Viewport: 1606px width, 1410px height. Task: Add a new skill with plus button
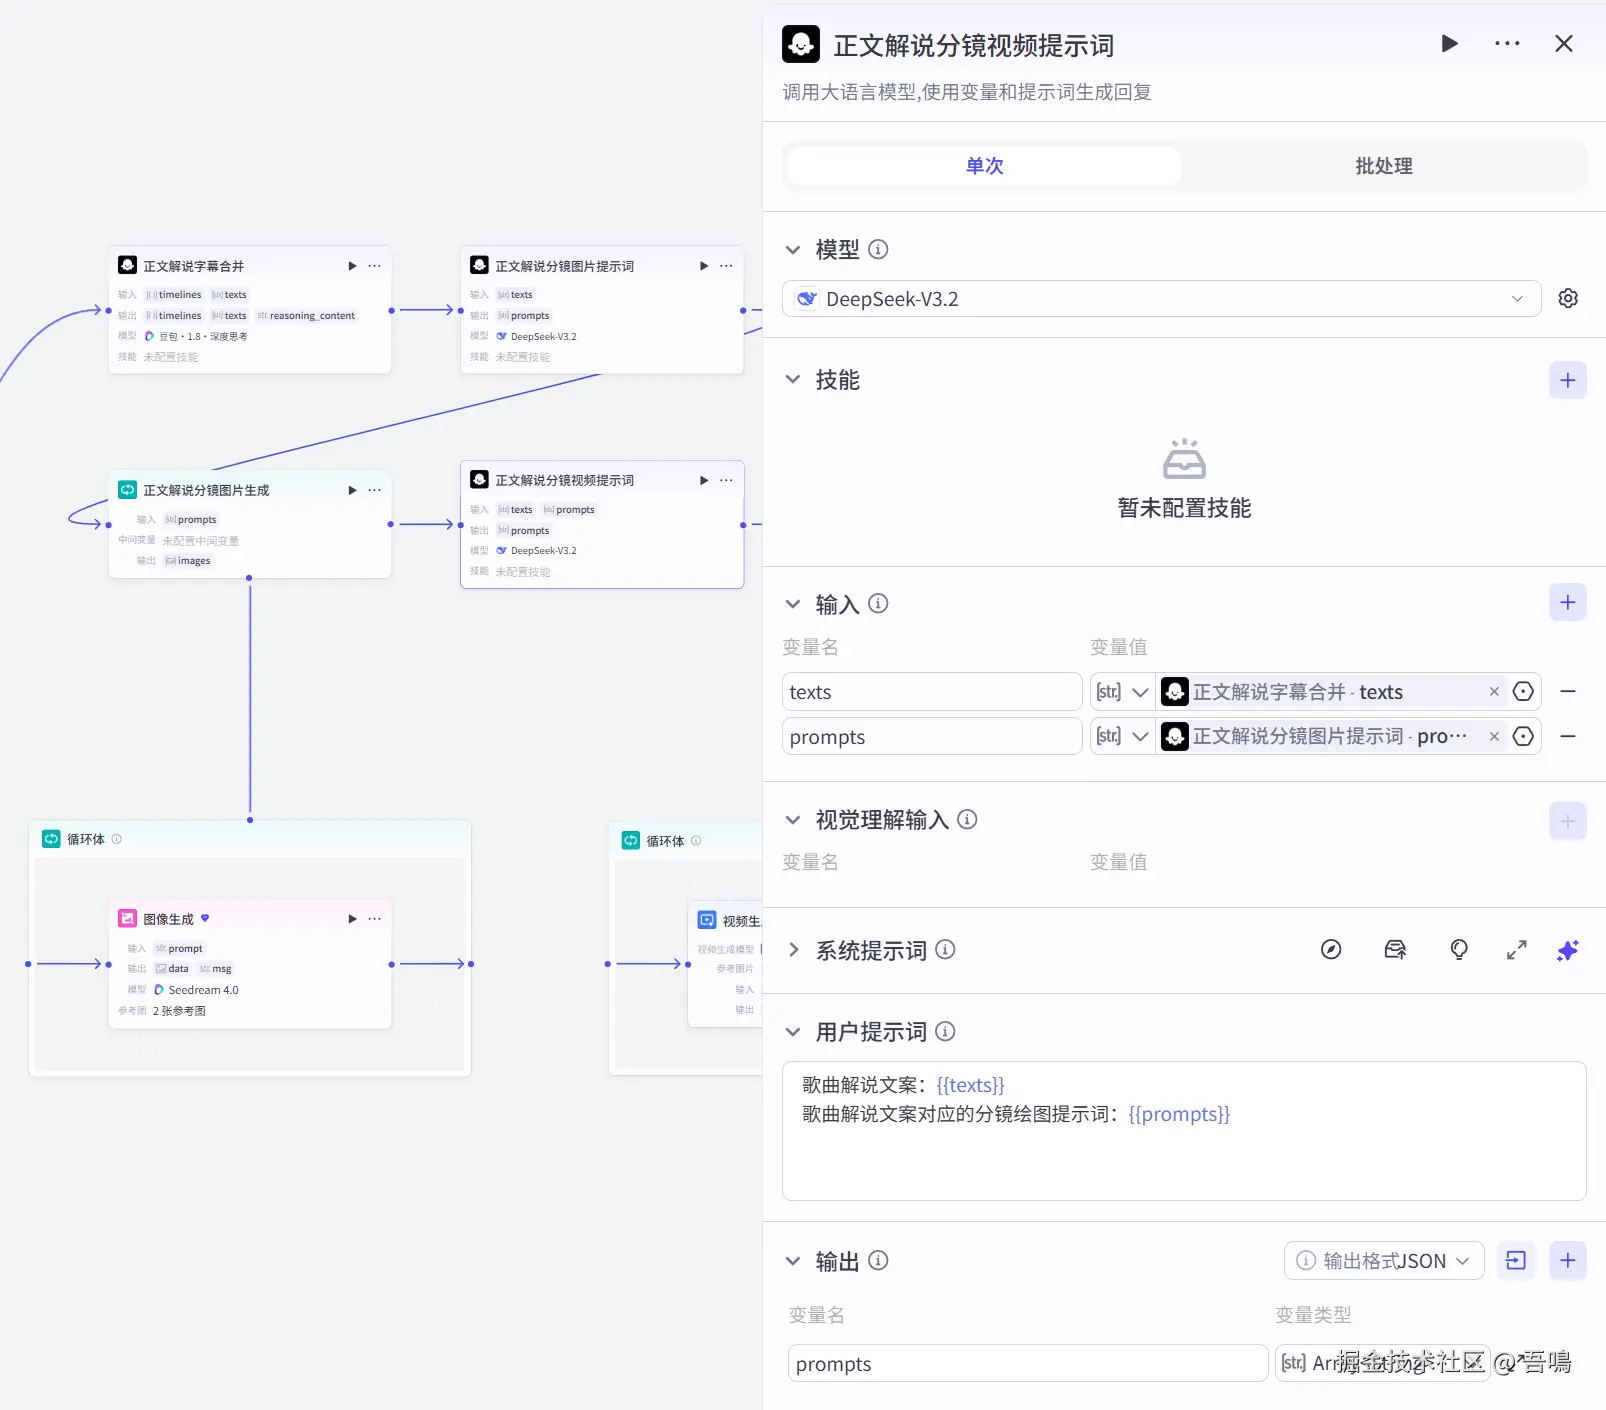tap(1568, 380)
